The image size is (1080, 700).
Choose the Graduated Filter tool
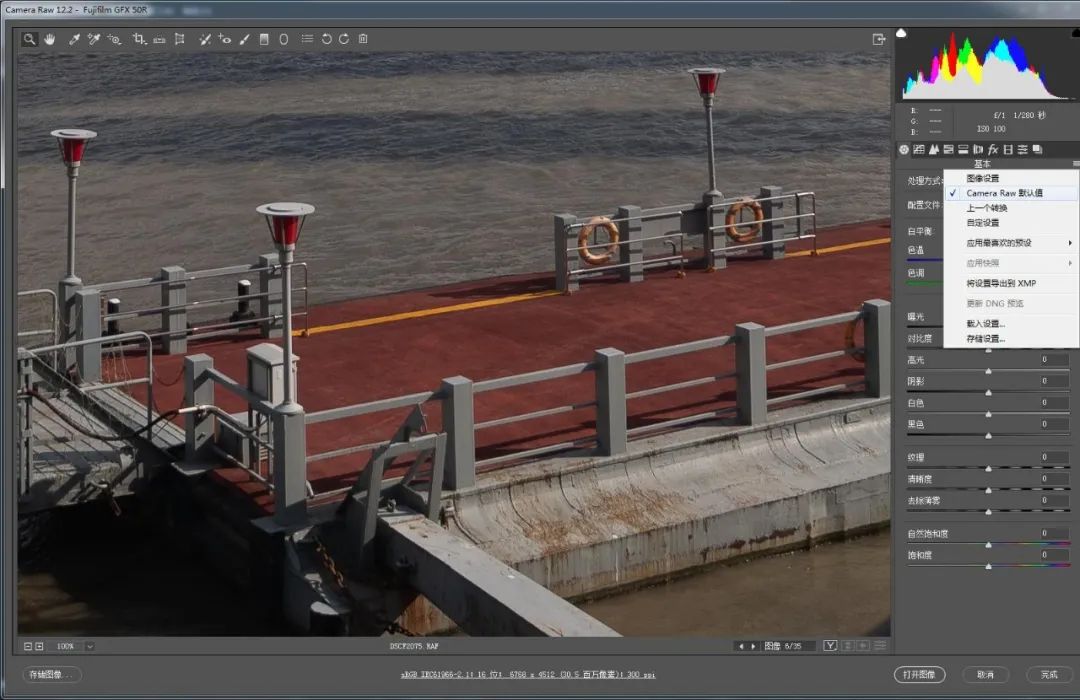[x=264, y=39]
